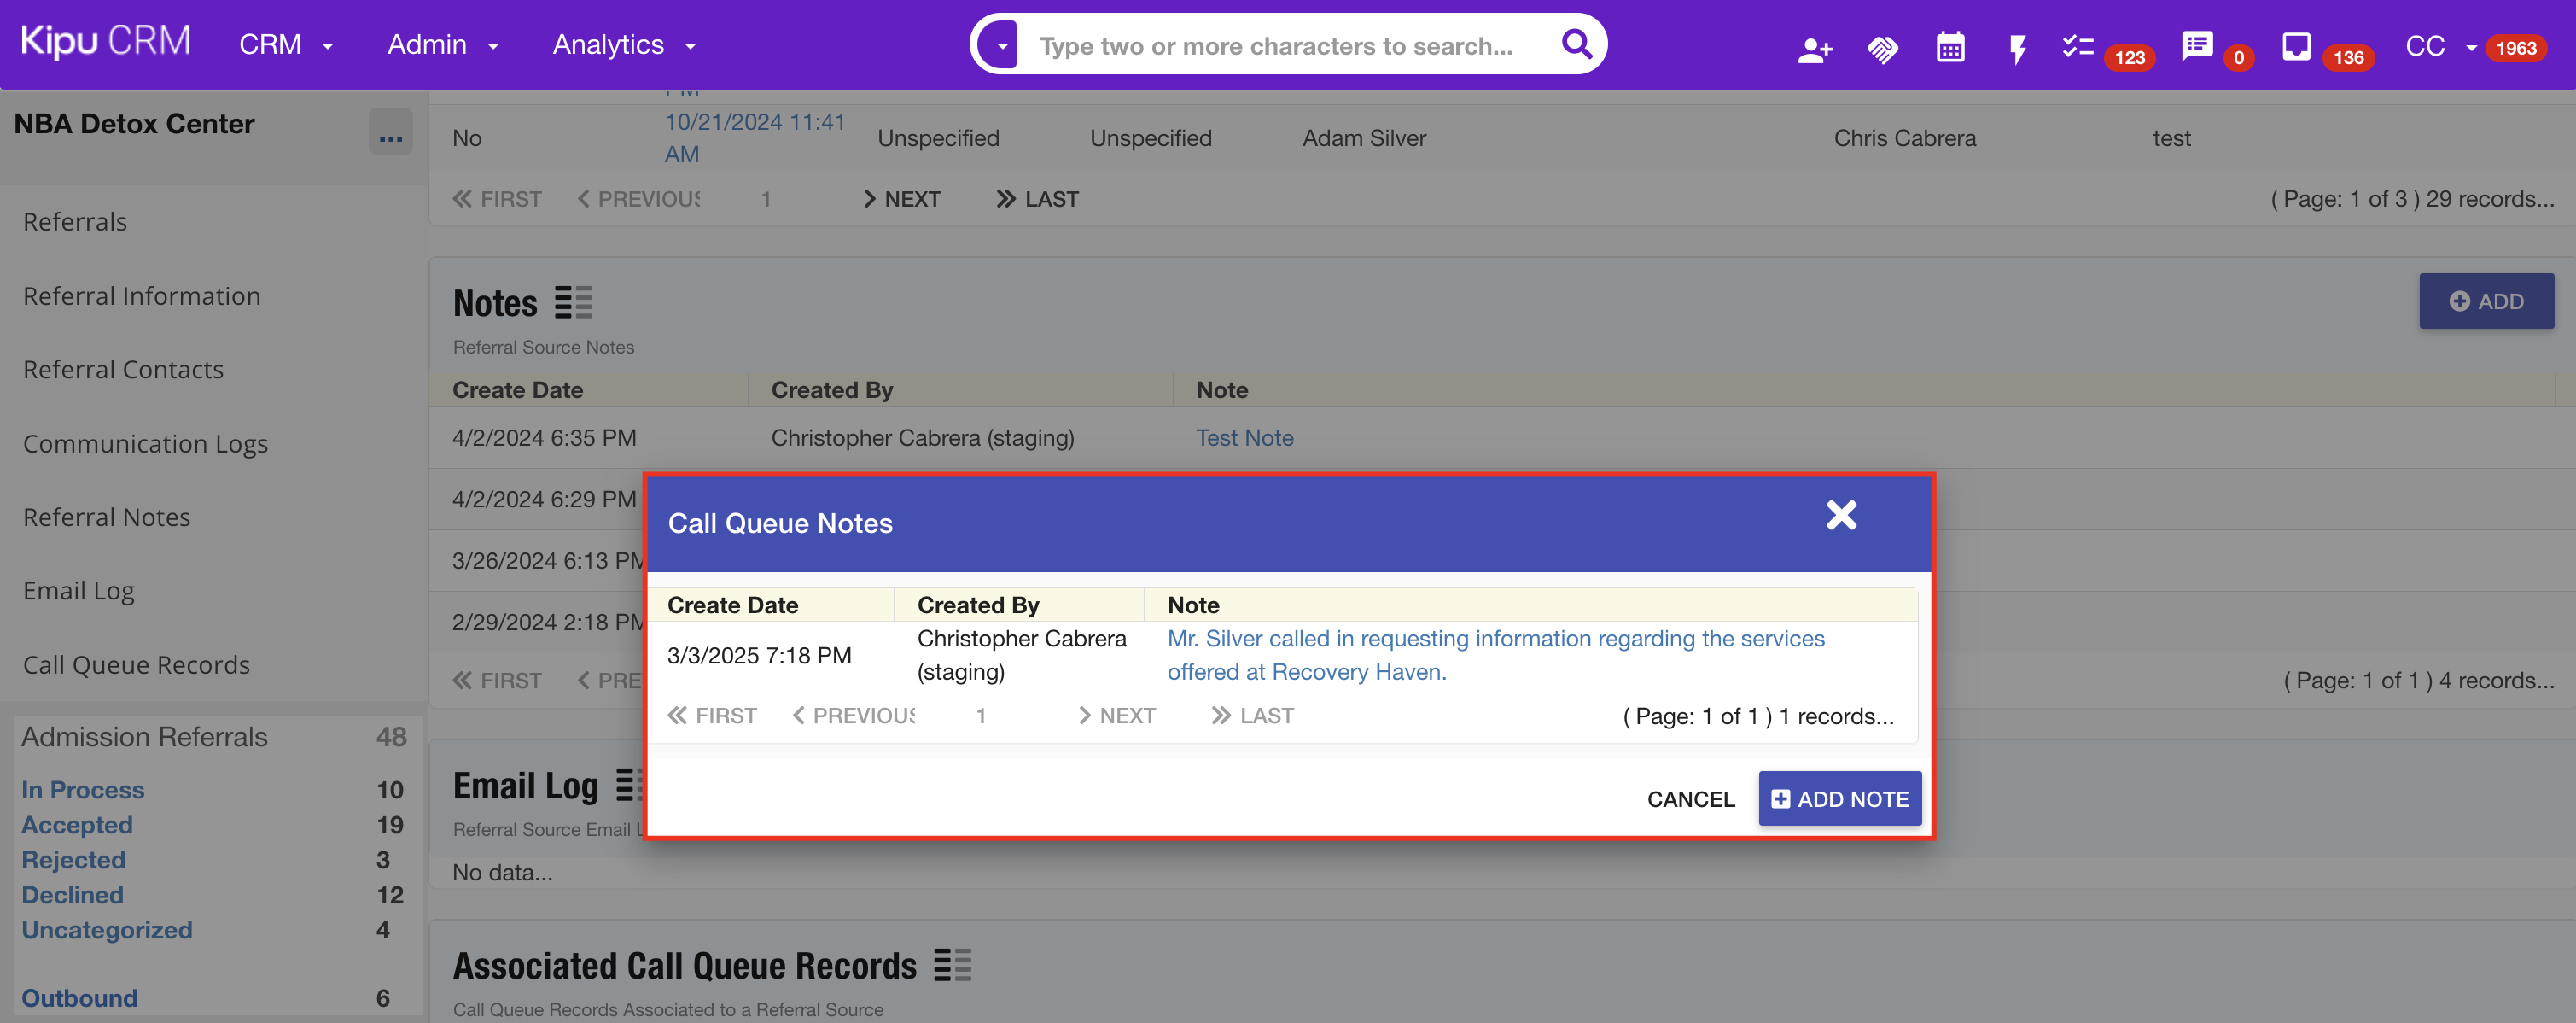2576x1023 pixels.
Task: Open Rejected admission referrals
Action: pos(73,860)
